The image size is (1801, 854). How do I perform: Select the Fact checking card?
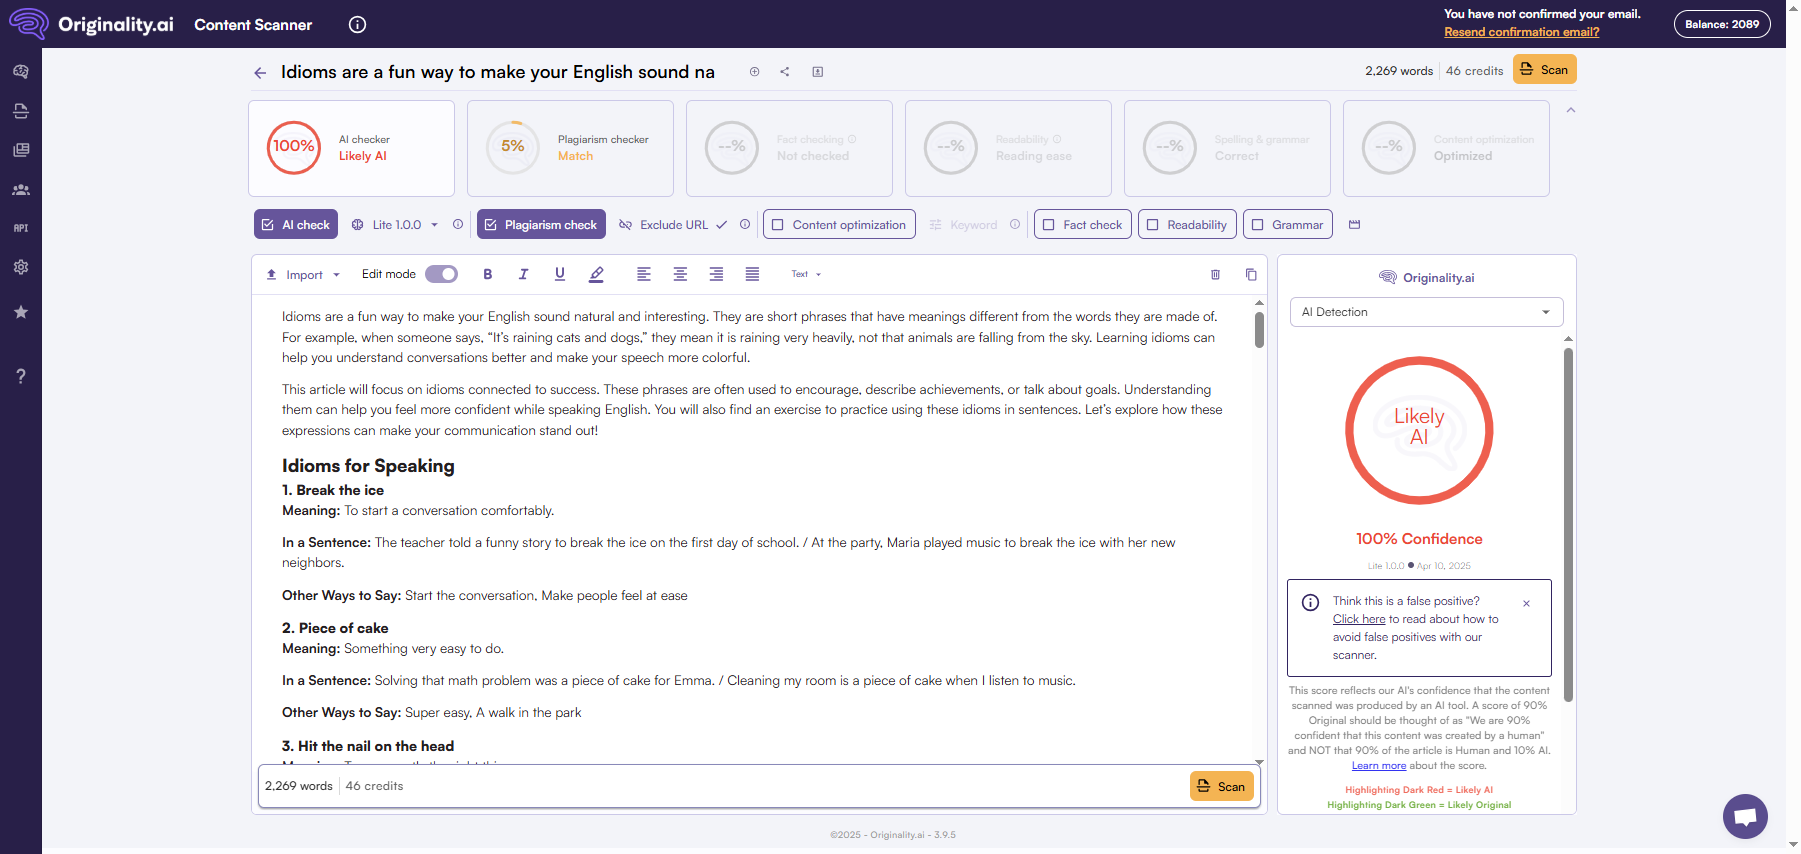coord(789,148)
